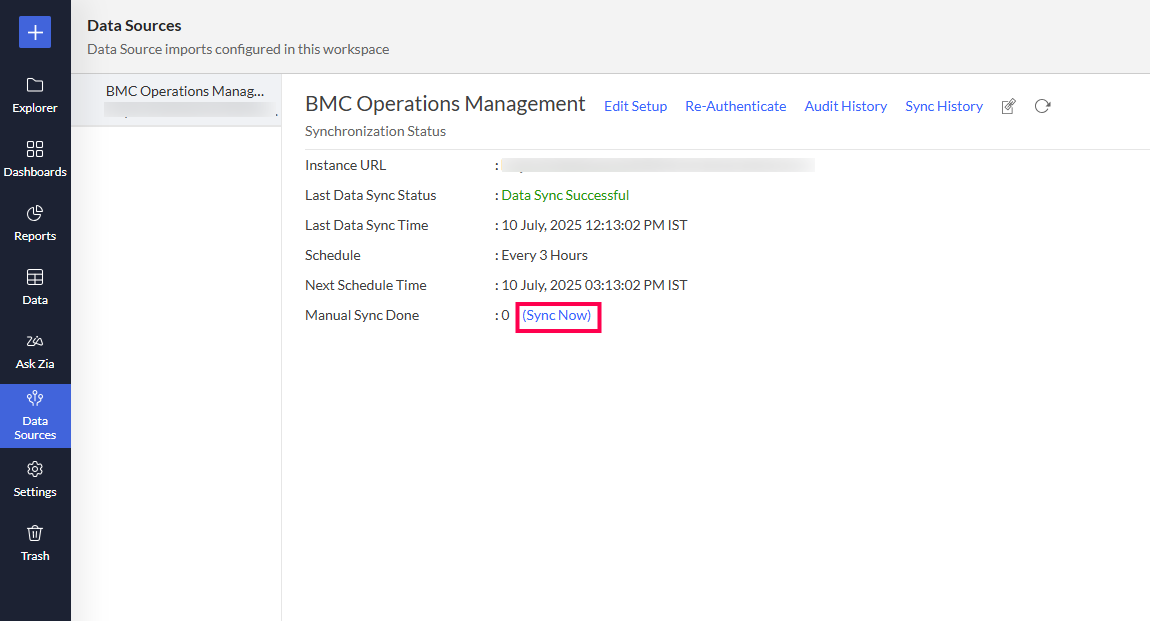
Task: Select BMC Operations Manag... in data source list
Action: (x=185, y=91)
